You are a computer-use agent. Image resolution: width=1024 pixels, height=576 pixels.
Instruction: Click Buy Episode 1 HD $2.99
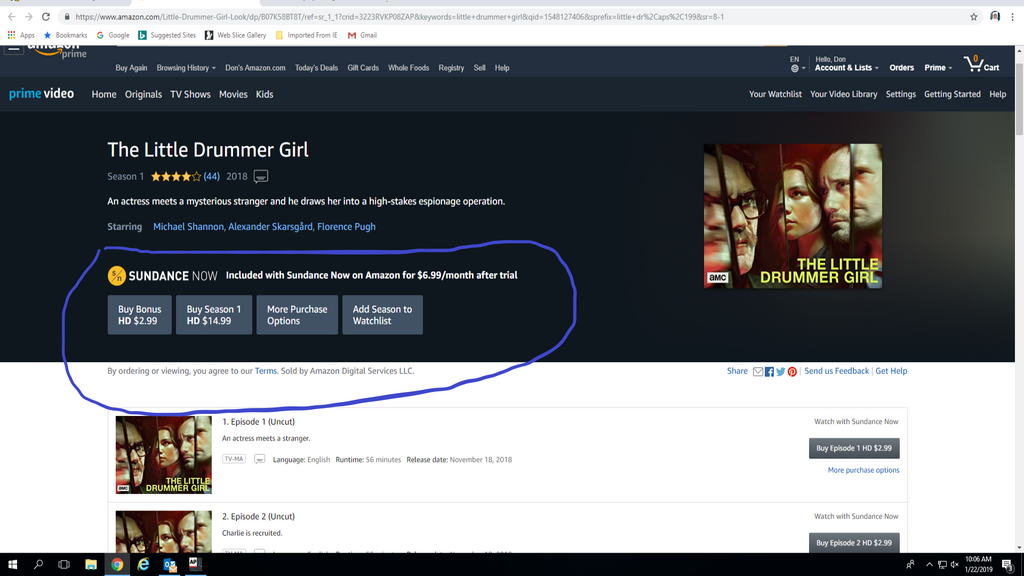(x=854, y=448)
